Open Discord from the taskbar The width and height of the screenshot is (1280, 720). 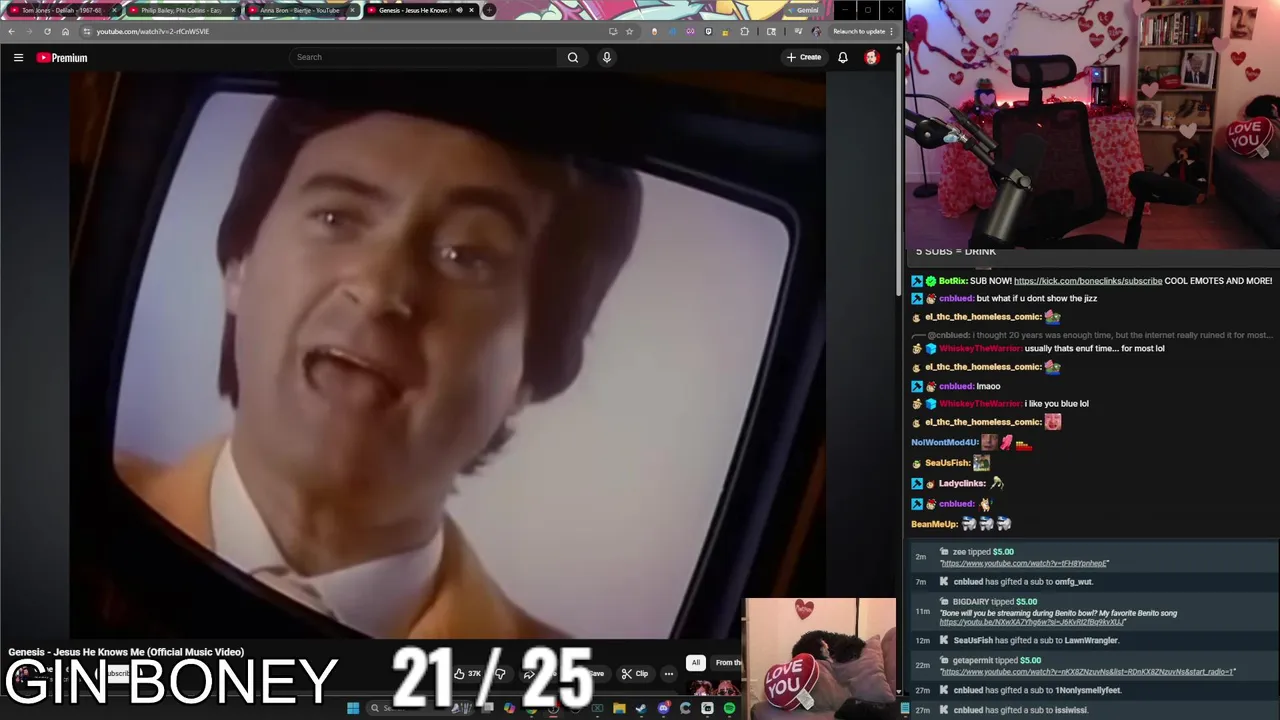pyautogui.click(x=663, y=709)
